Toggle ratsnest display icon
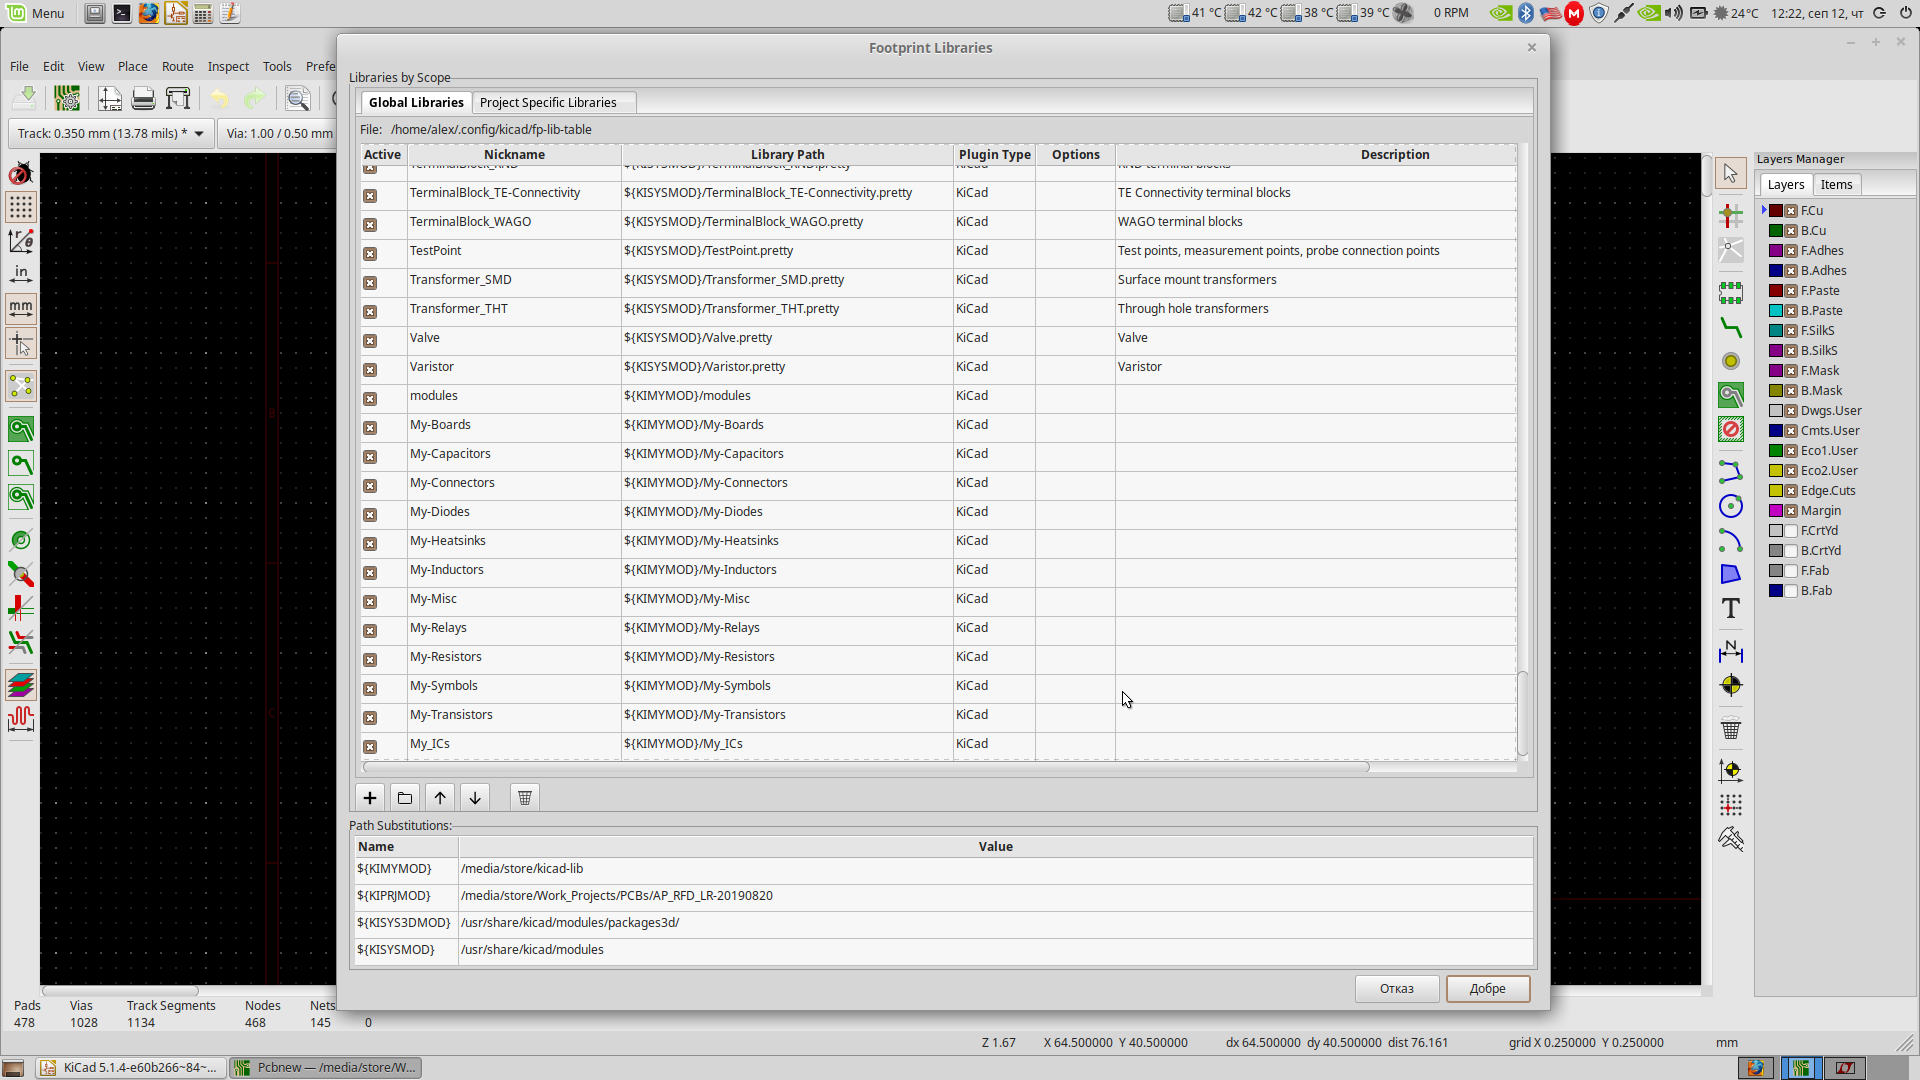 21,386
